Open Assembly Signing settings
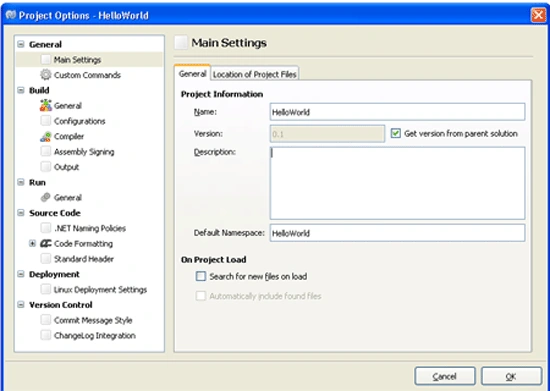This screenshot has height=391, width=550. click(84, 151)
